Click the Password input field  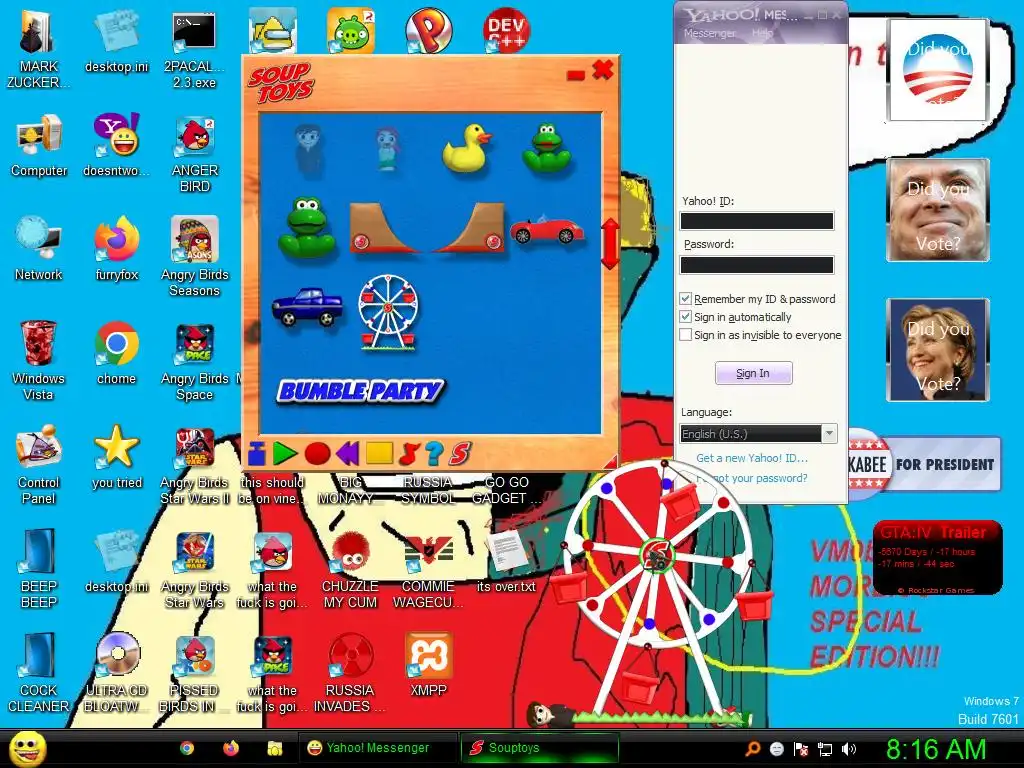click(x=757, y=264)
